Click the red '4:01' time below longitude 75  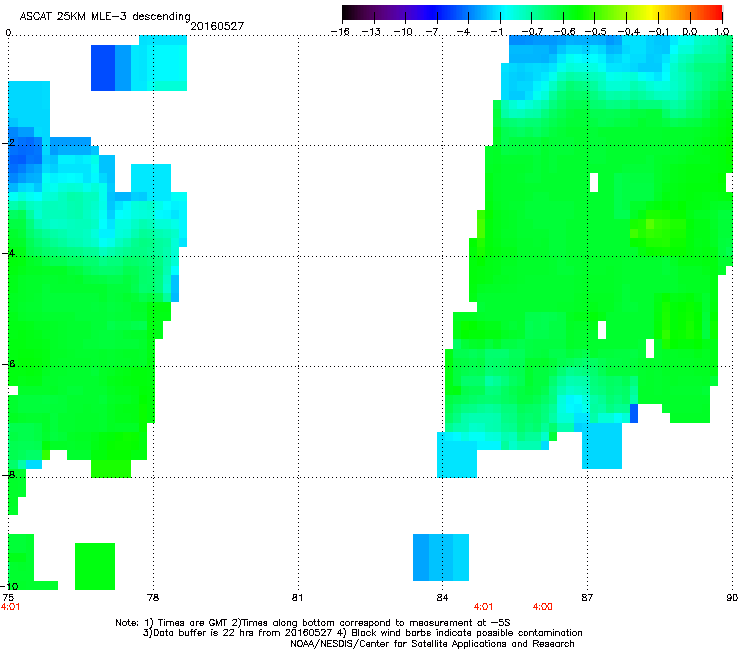click(x=10, y=607)
